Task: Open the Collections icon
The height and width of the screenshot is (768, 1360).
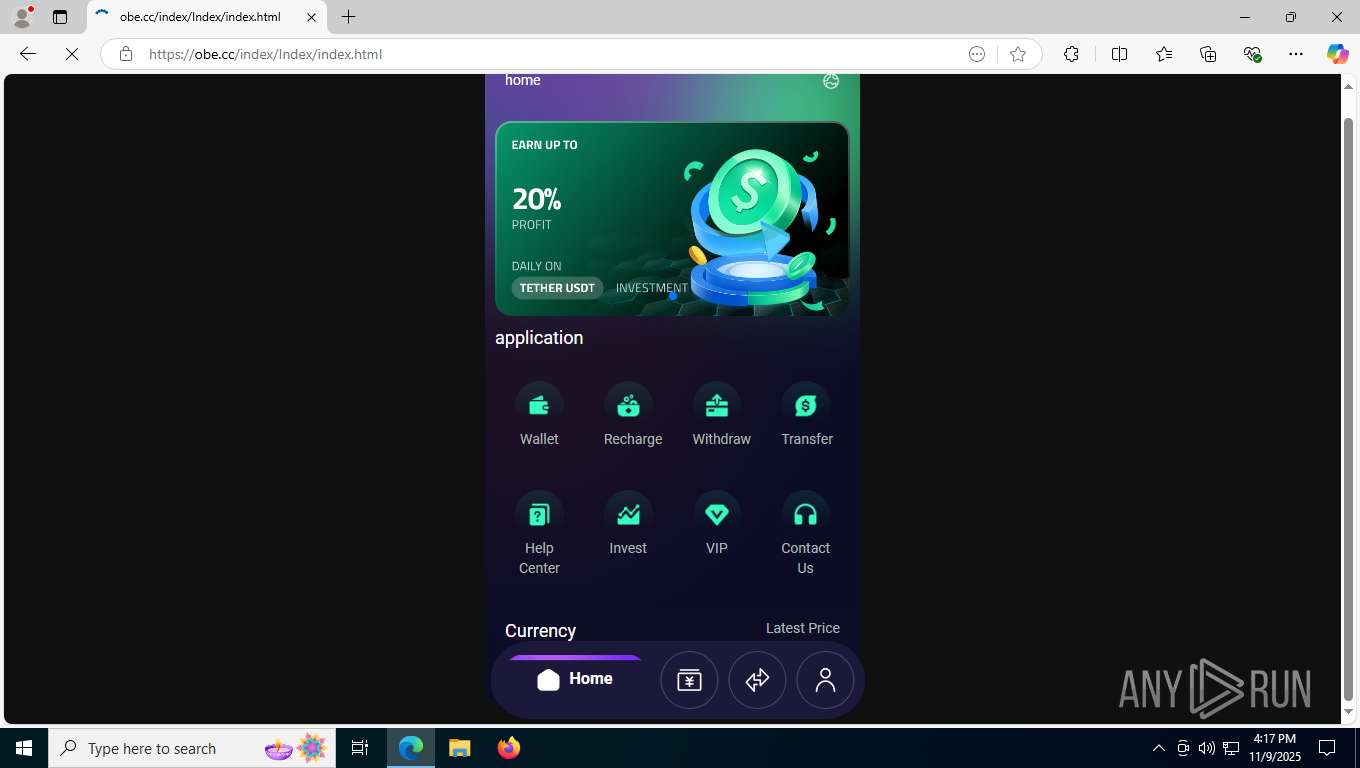Action: click(x=1208, y=54)
